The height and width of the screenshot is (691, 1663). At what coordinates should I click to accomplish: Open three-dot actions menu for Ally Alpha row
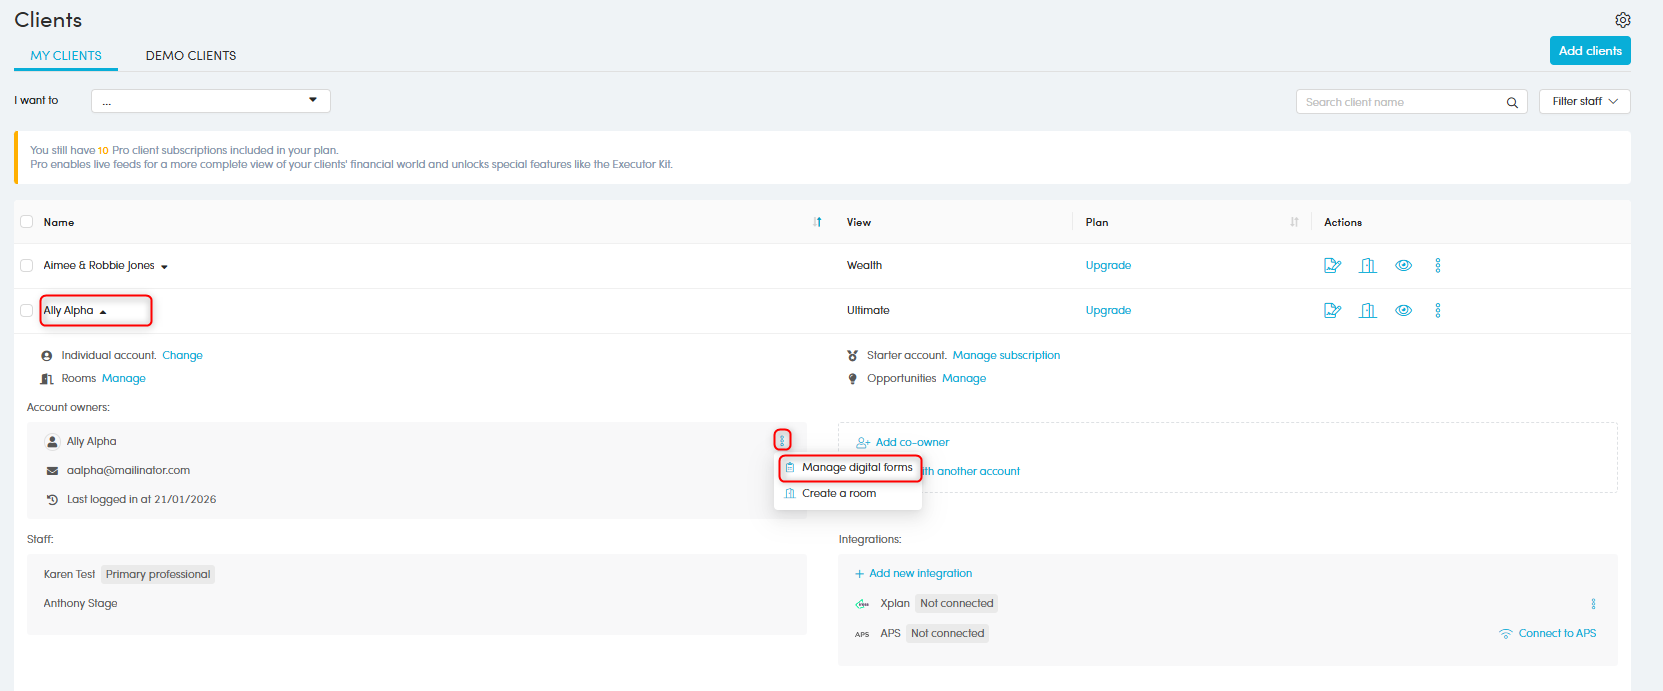1438,310
